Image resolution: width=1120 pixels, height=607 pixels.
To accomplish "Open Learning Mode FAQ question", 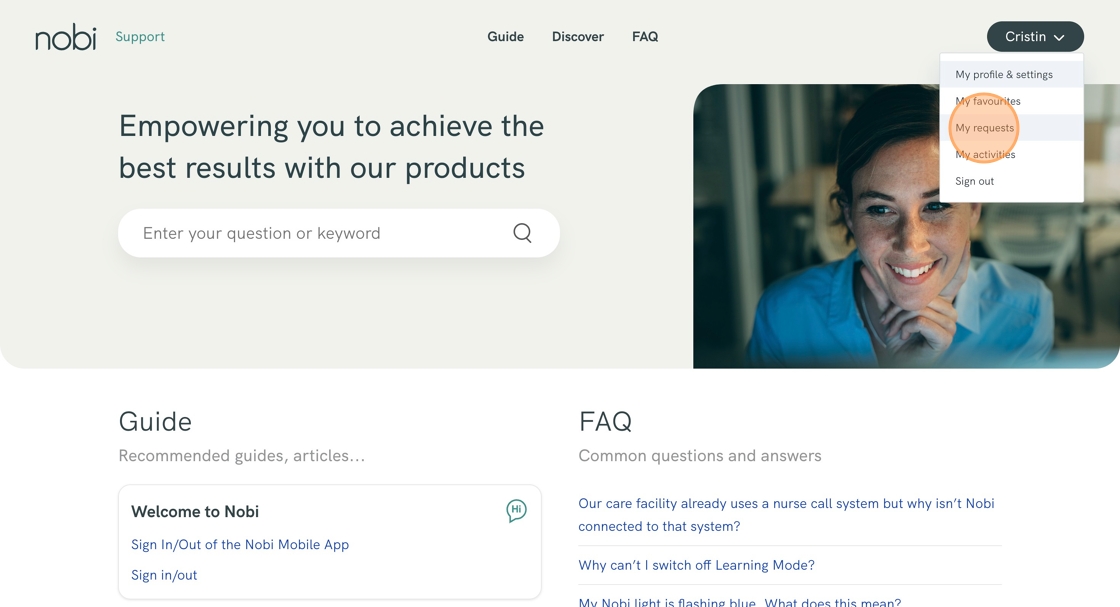I will coord(696,565).
